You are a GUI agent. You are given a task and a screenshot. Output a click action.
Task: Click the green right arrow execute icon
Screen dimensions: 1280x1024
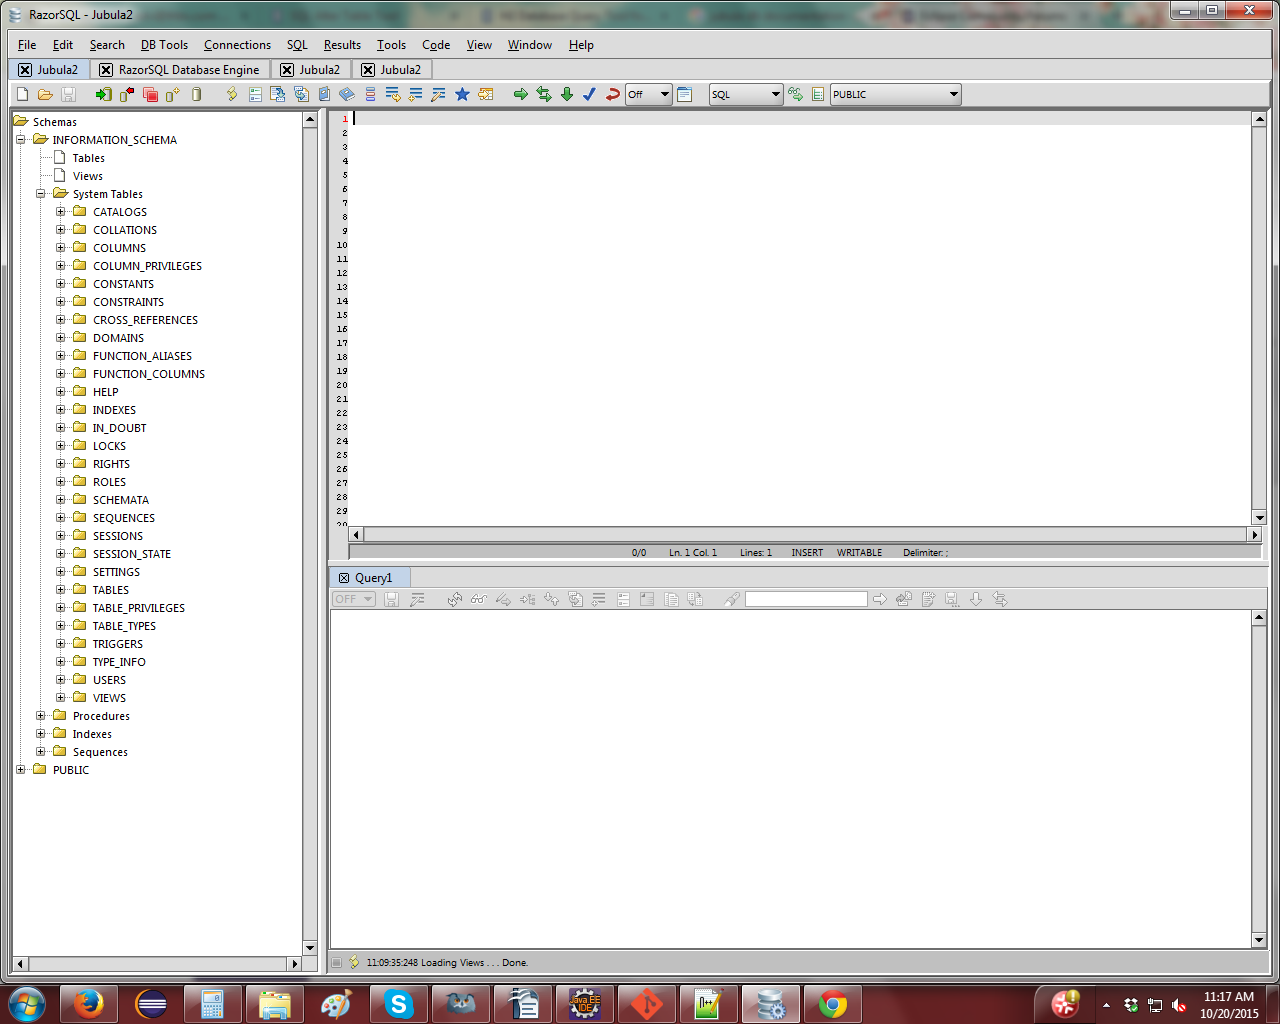pyautogui.click(x=520, y=94)
